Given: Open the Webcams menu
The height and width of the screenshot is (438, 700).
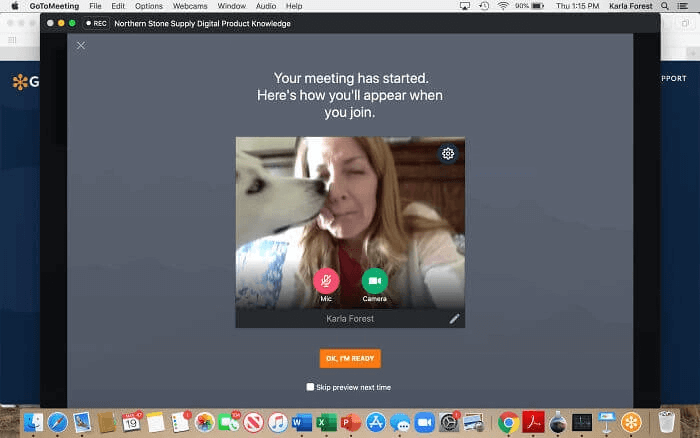Looking at the screenshot, I should click(x=188, y=6).
